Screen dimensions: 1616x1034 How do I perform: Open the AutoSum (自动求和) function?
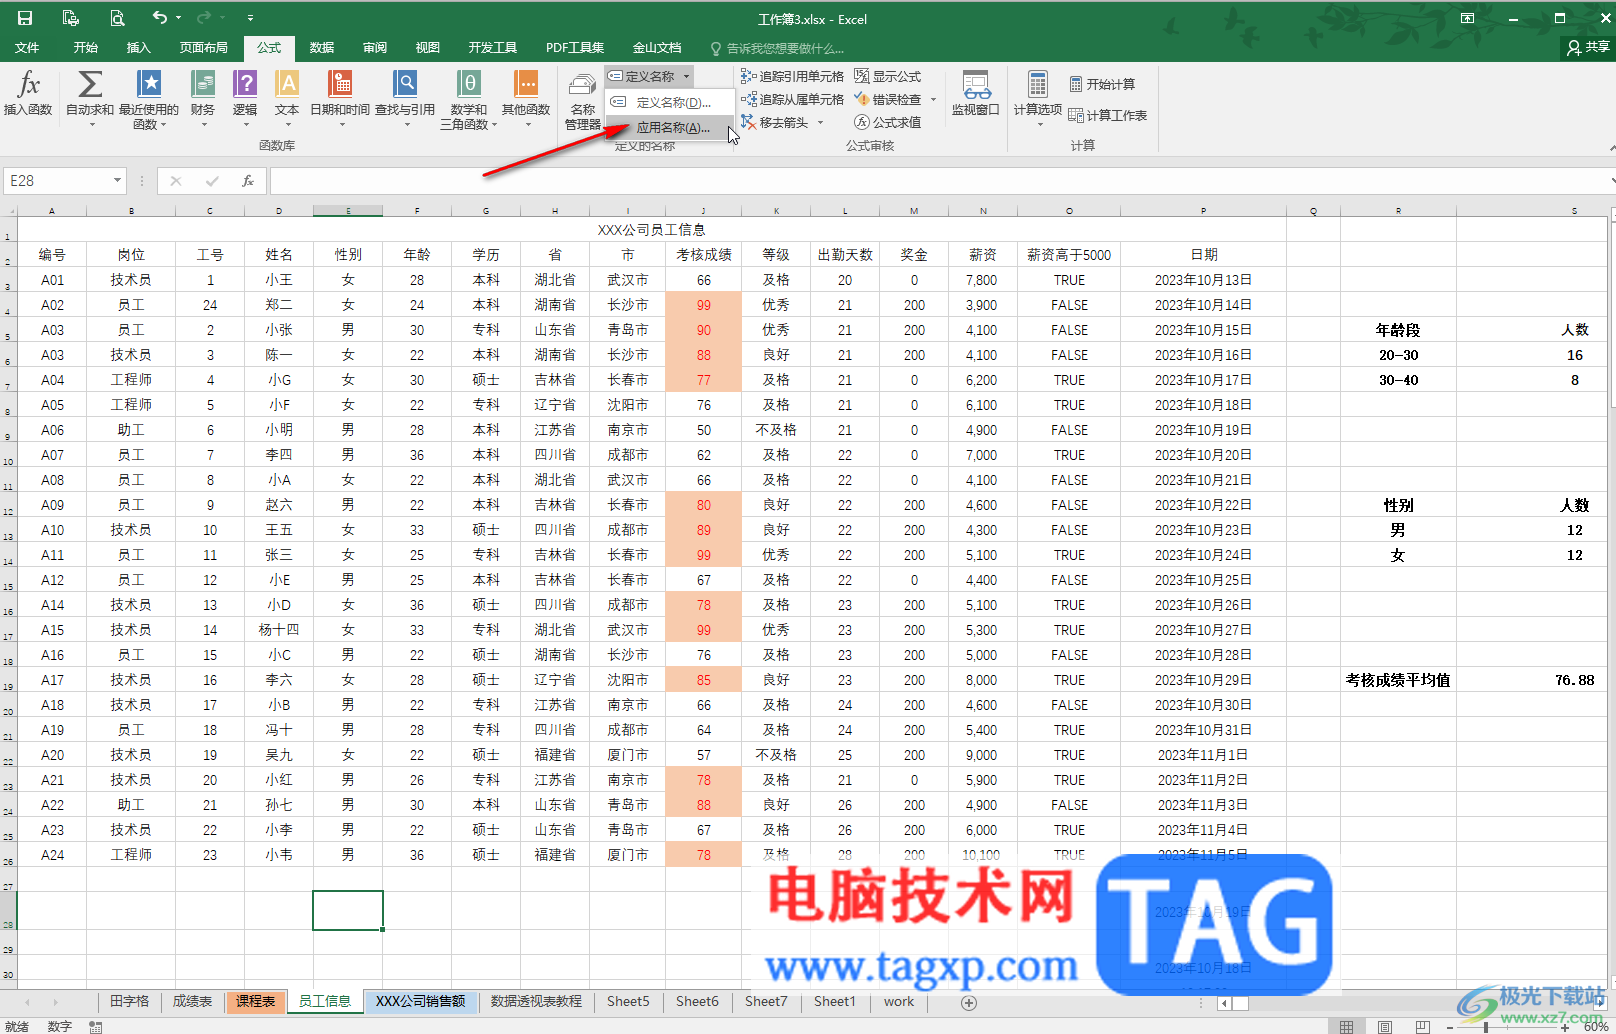click(90, 98)
